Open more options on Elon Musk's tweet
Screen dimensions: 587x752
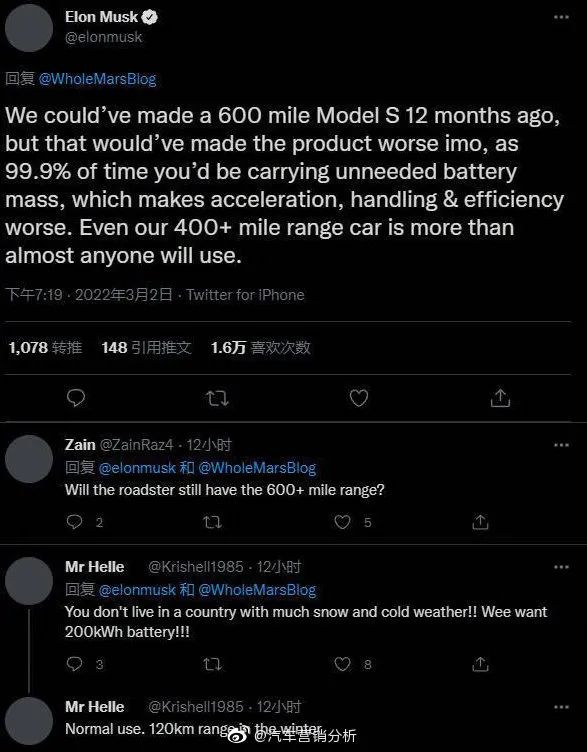point(561,17)
